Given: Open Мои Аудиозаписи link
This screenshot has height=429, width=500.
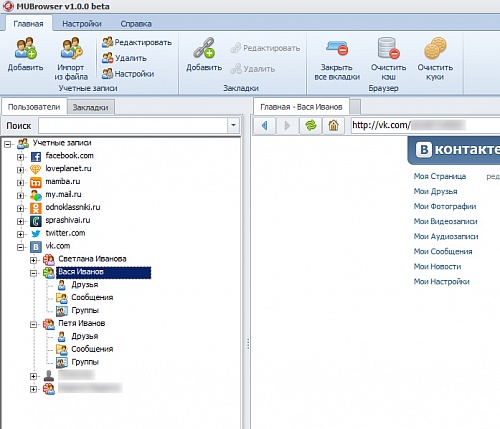Looking at the screenshot, I should (x=446, y=236).
